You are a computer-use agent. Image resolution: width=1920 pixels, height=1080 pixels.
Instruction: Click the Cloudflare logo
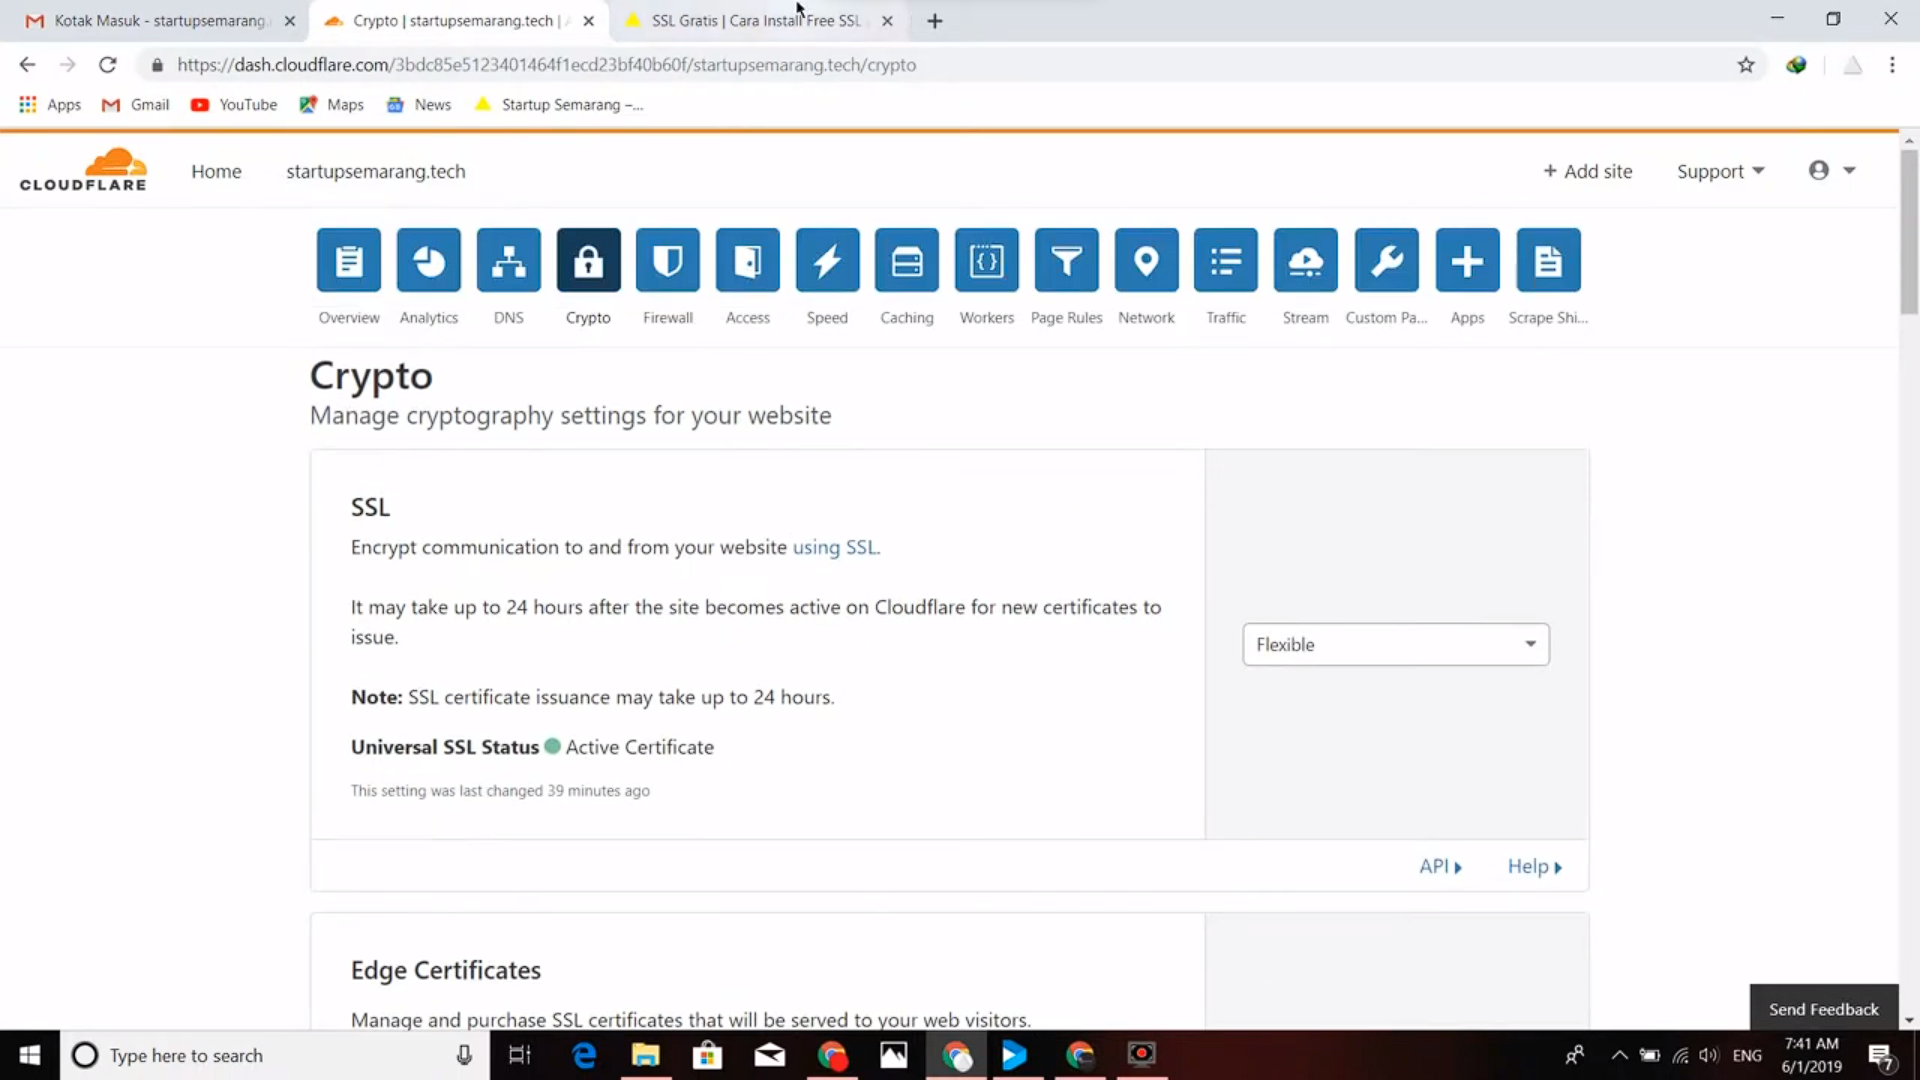click(83, 170)
